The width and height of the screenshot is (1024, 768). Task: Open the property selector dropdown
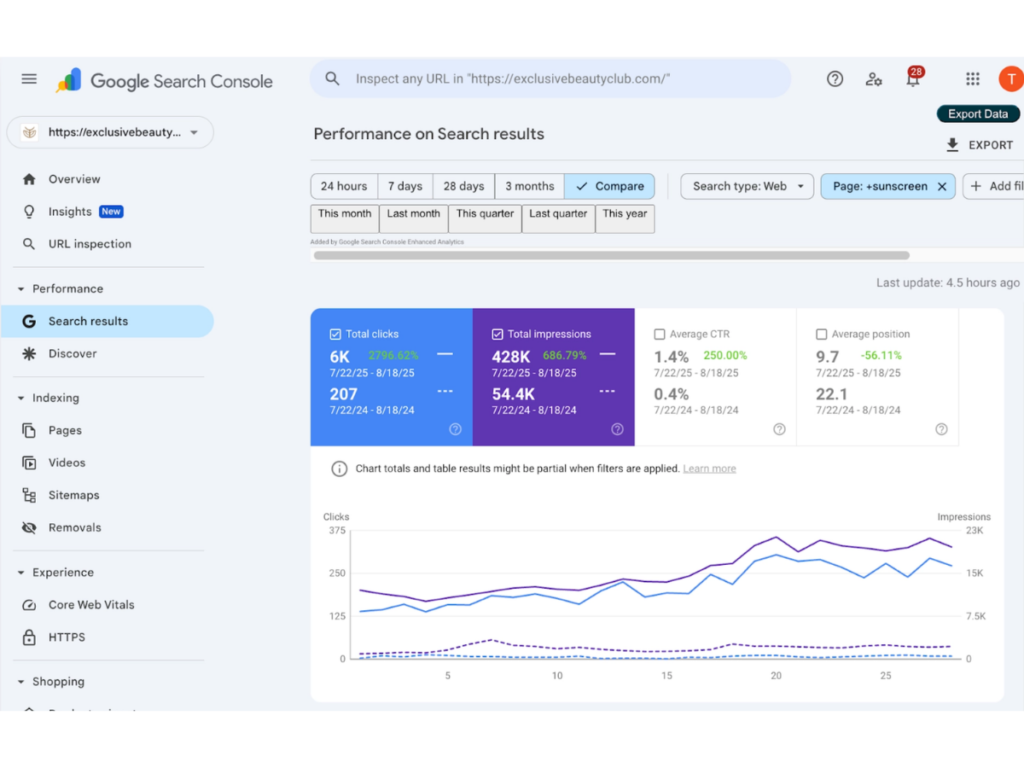(x=110, y=133)
